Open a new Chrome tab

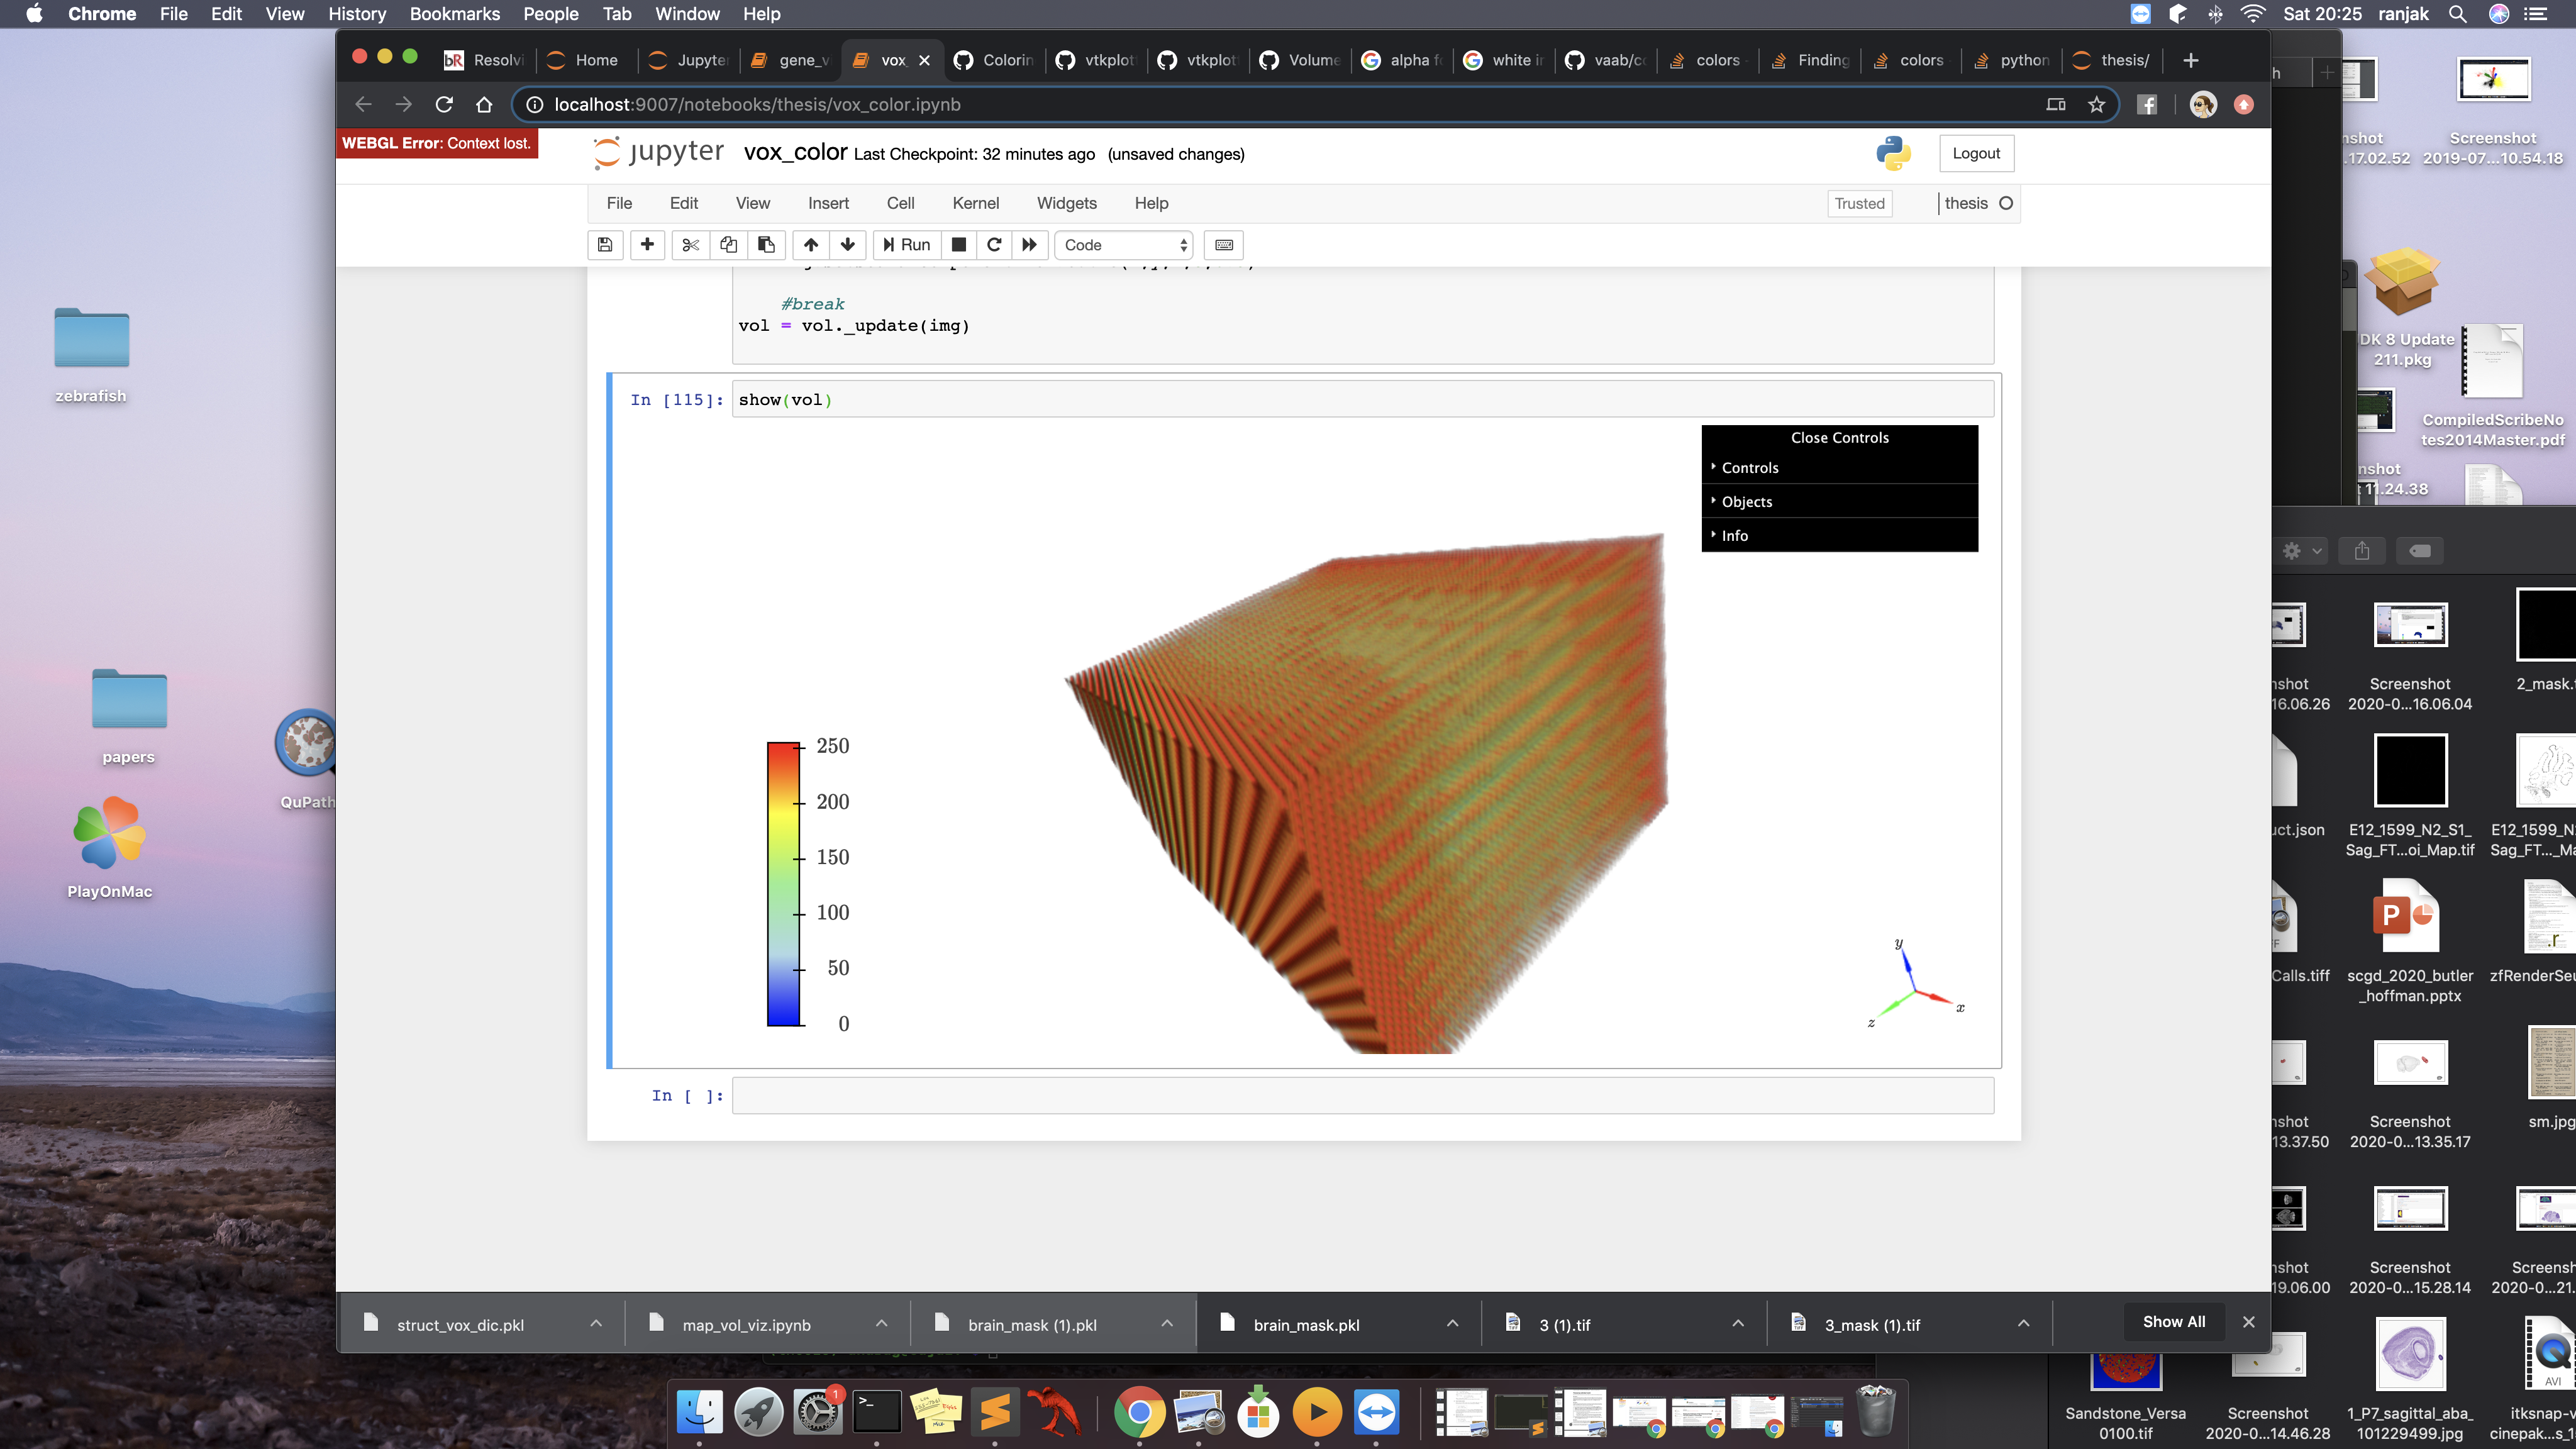point(2190,60)
